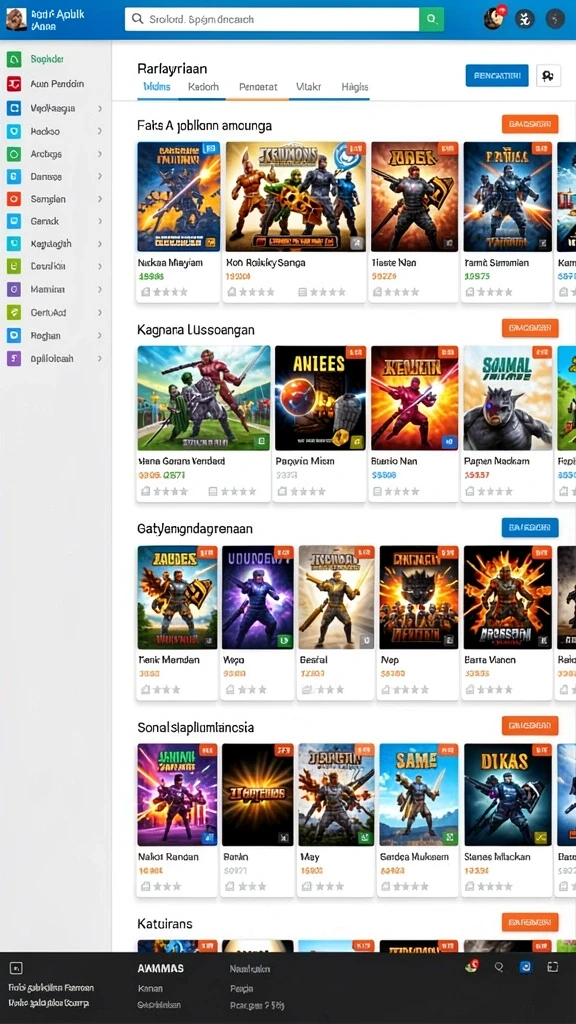Select the red Aun Penddin sidebar icon
576x1024 pixels.
(14, 84)
